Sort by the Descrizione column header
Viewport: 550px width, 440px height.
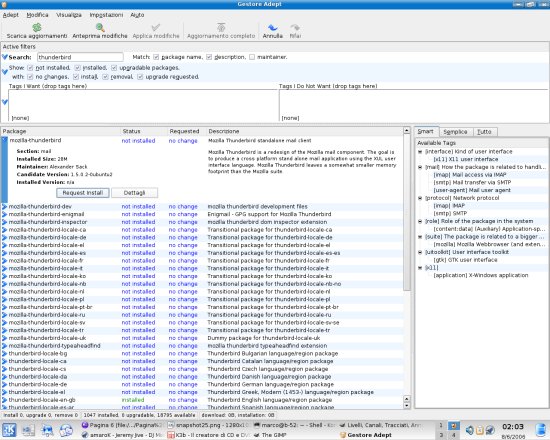pyautogui.click(x=304, y=131)
